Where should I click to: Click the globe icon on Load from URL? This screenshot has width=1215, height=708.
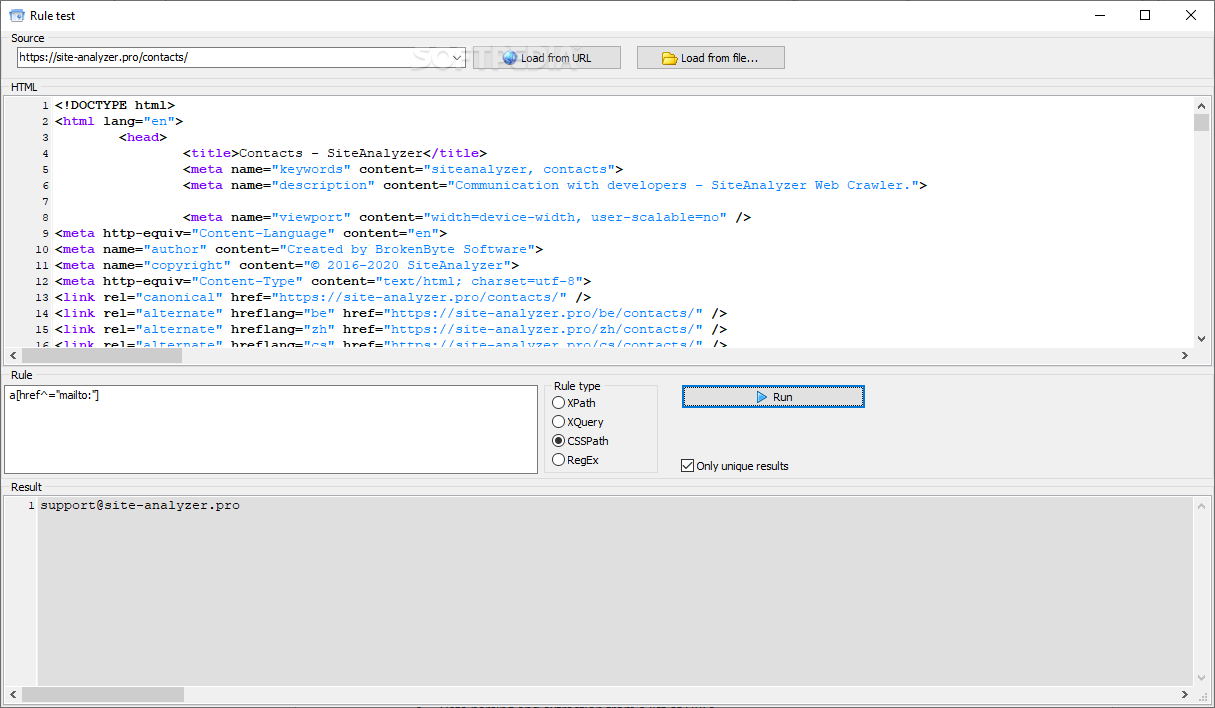click(x=510, y=58)
